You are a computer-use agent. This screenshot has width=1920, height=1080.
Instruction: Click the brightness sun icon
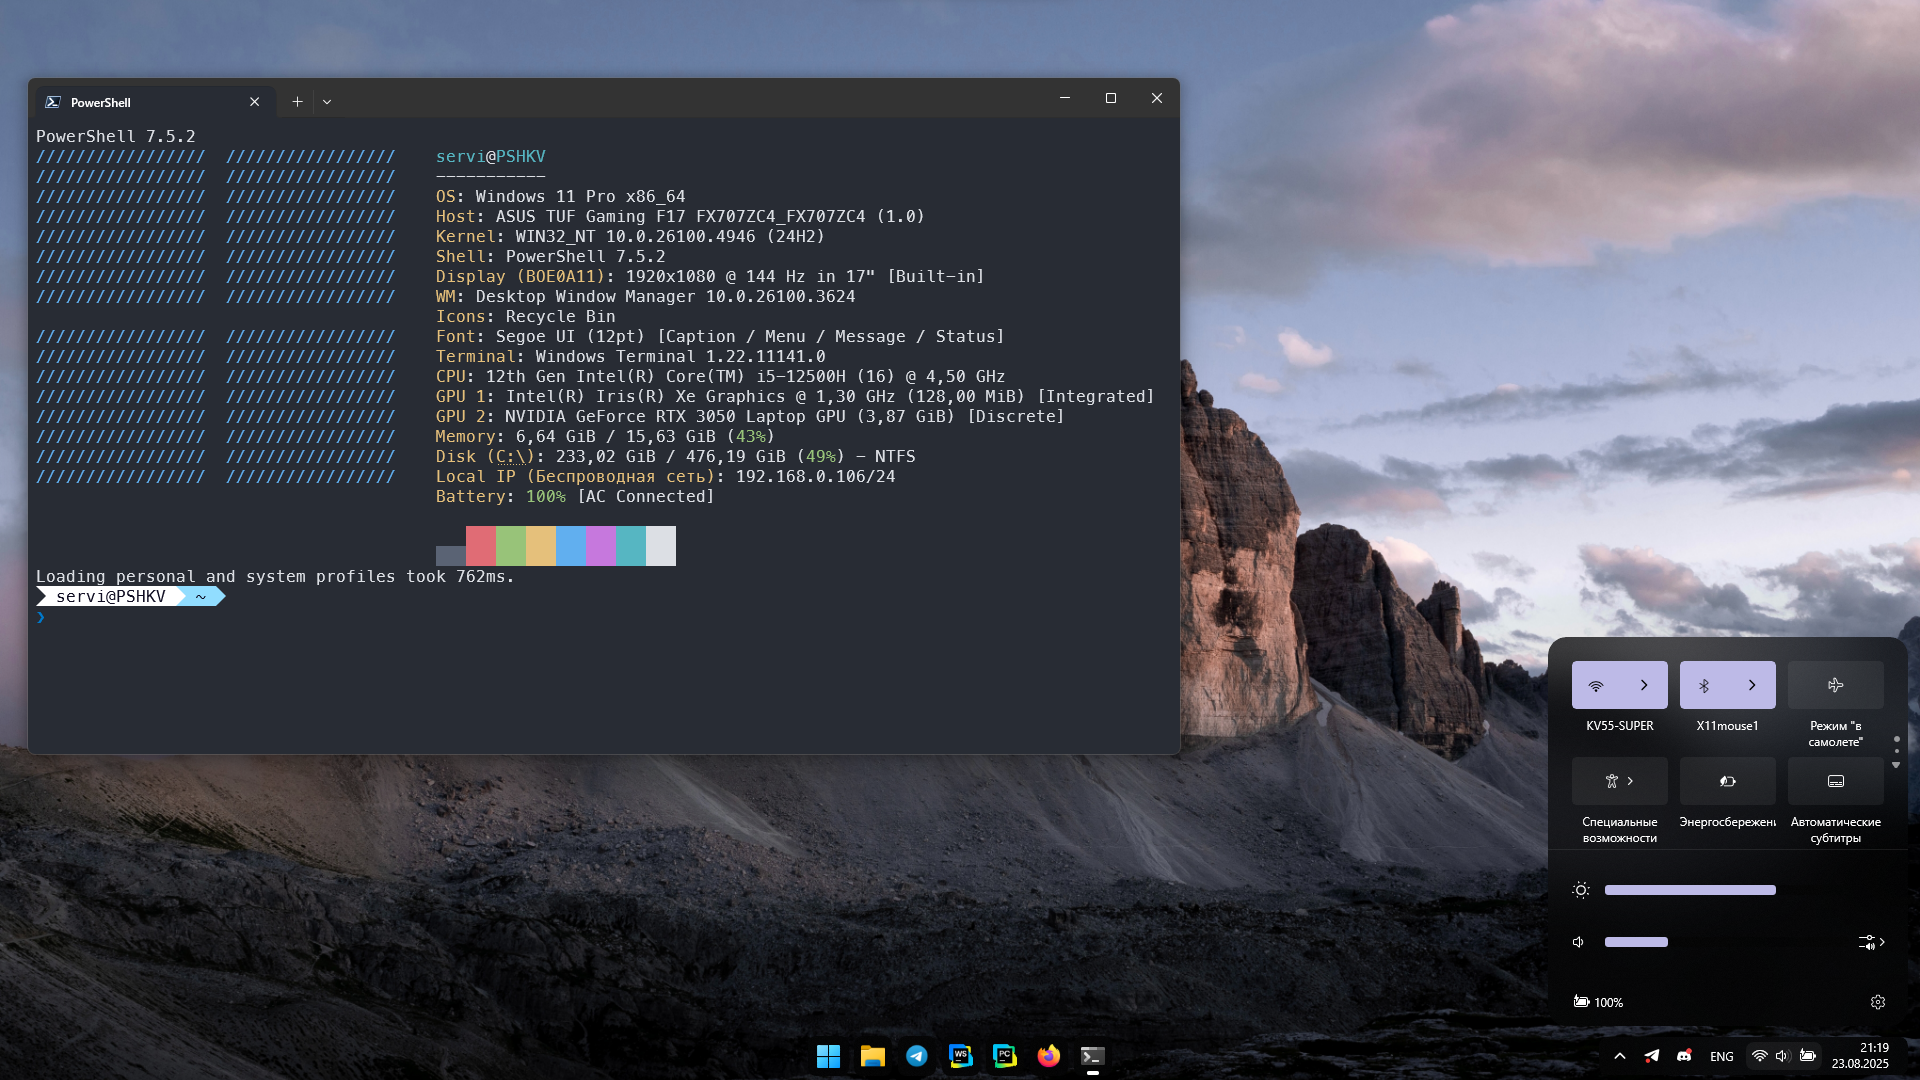1581,890
